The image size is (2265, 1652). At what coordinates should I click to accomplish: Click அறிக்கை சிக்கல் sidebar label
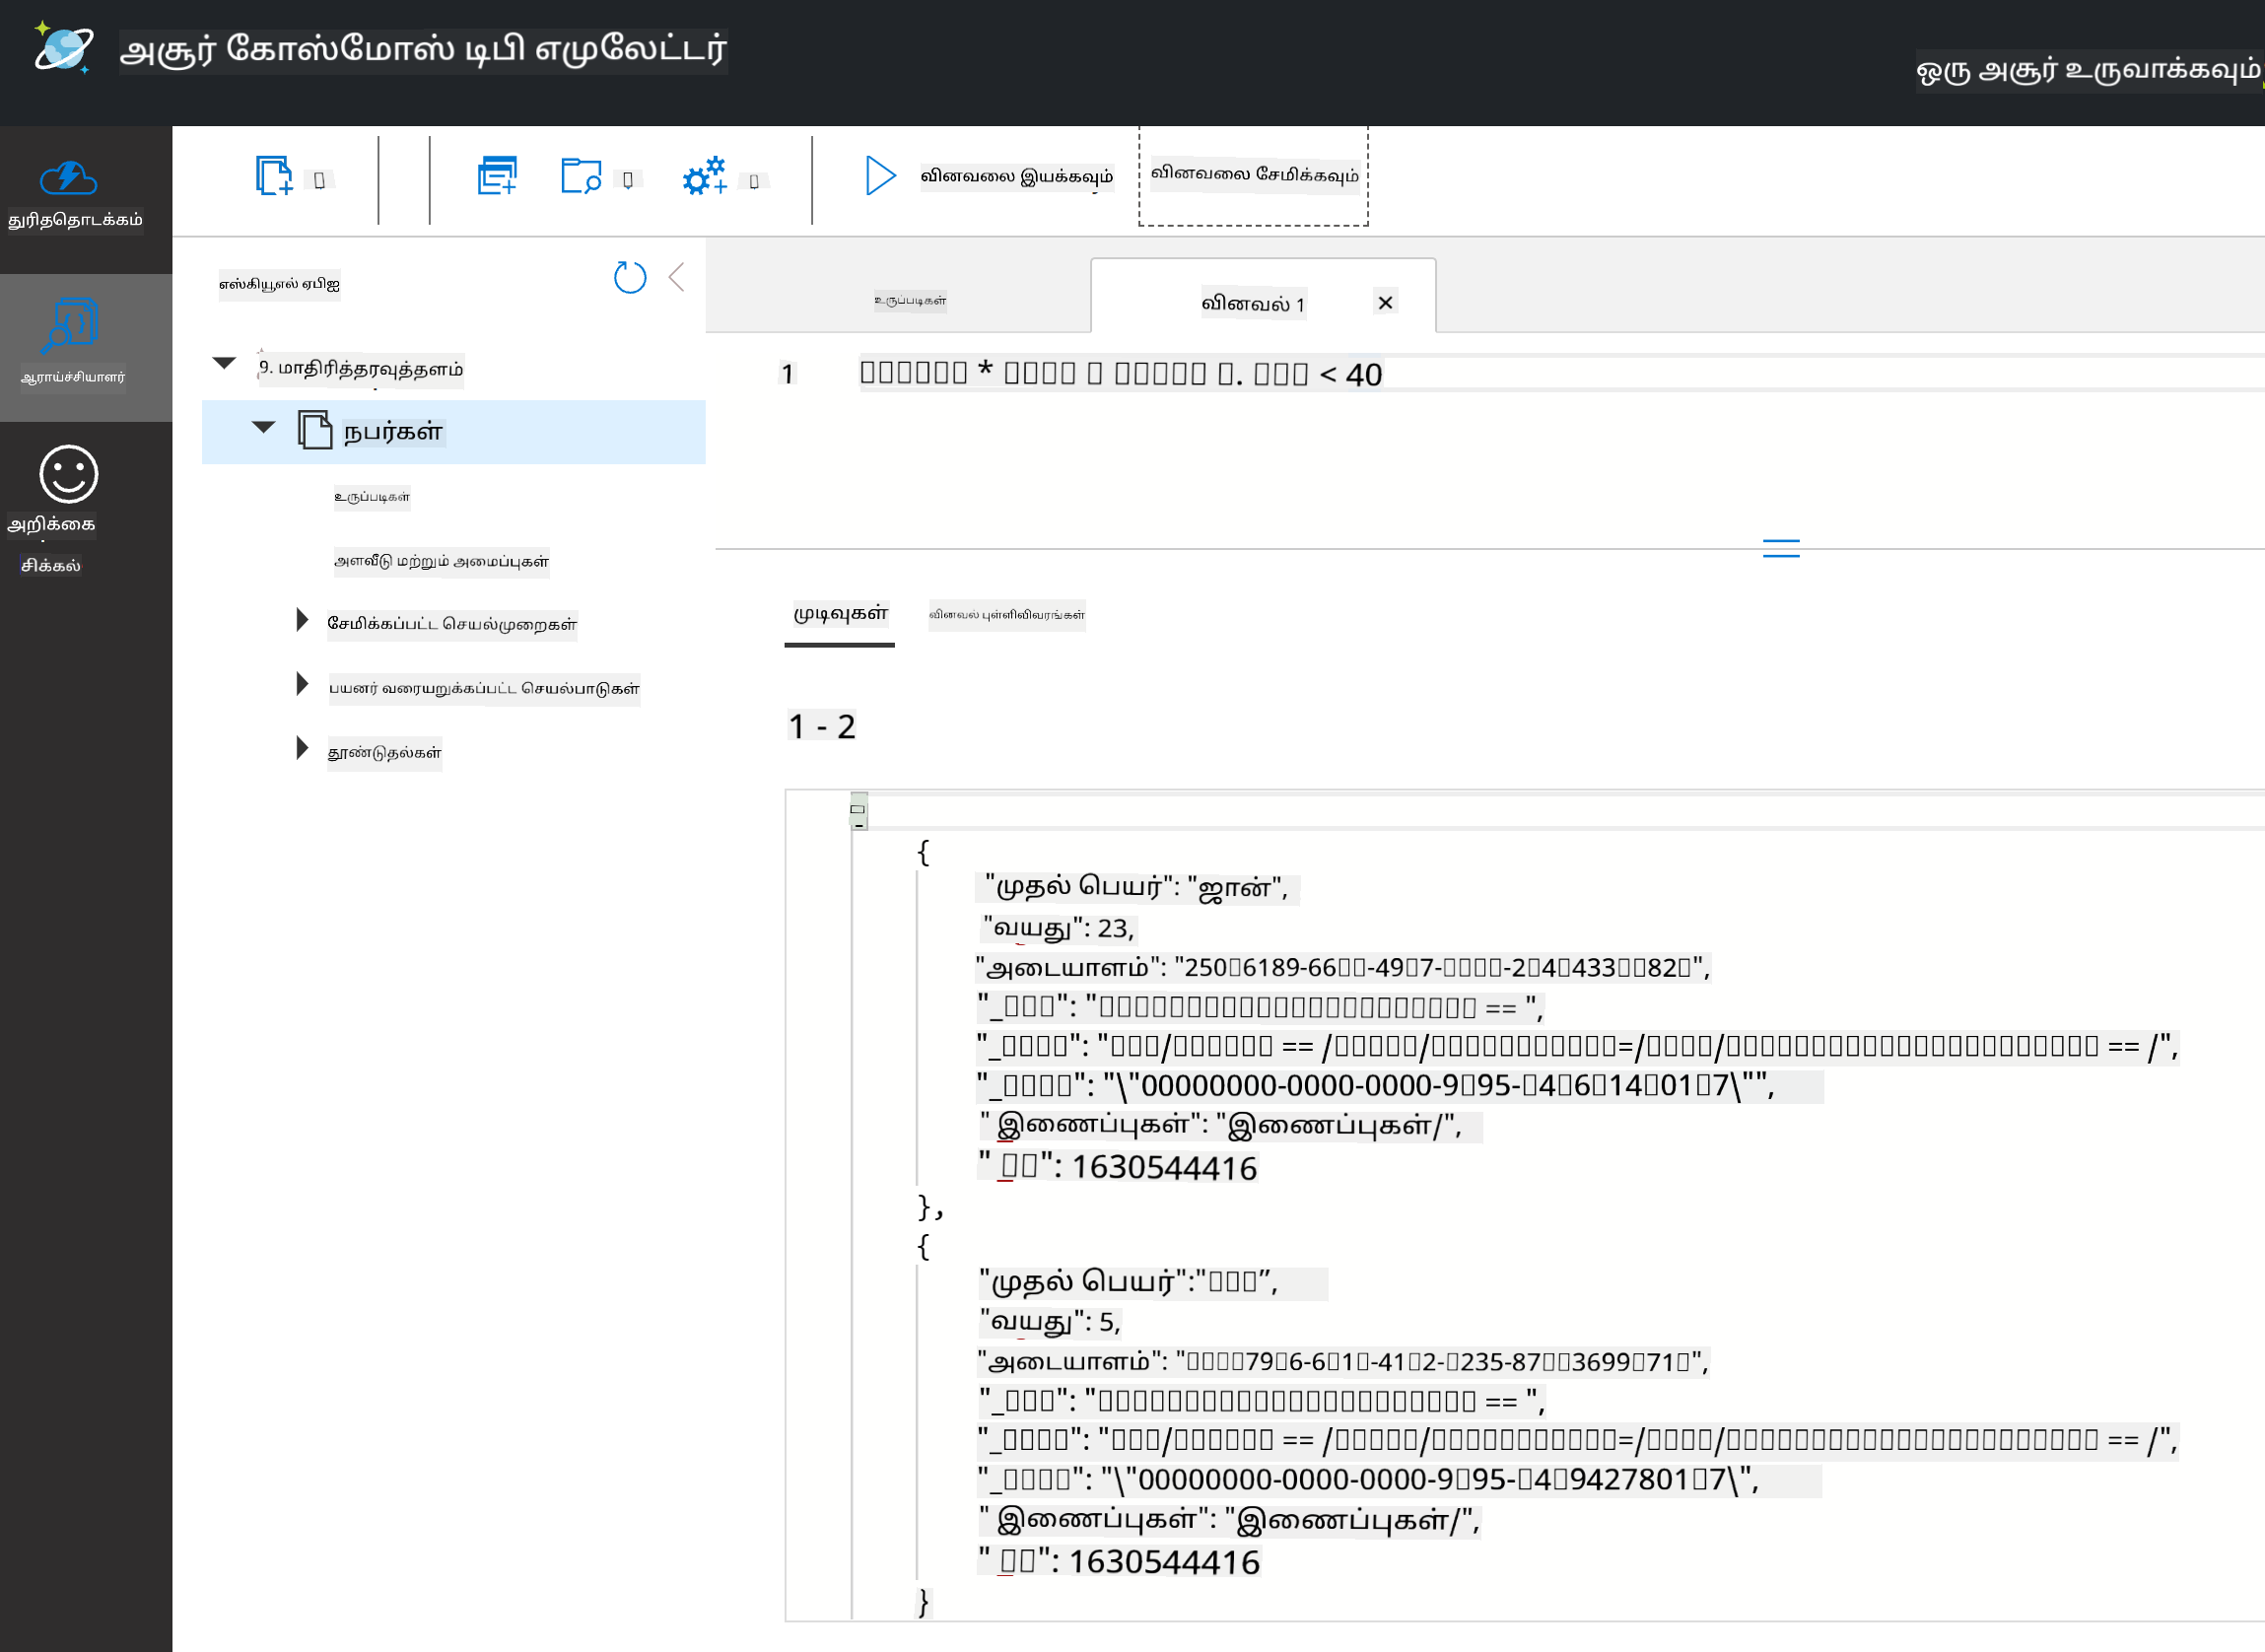52,545
